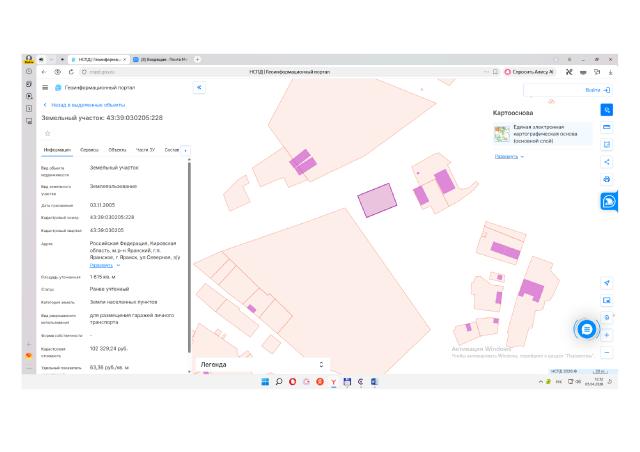Add the land plot to favorites star

47,132
